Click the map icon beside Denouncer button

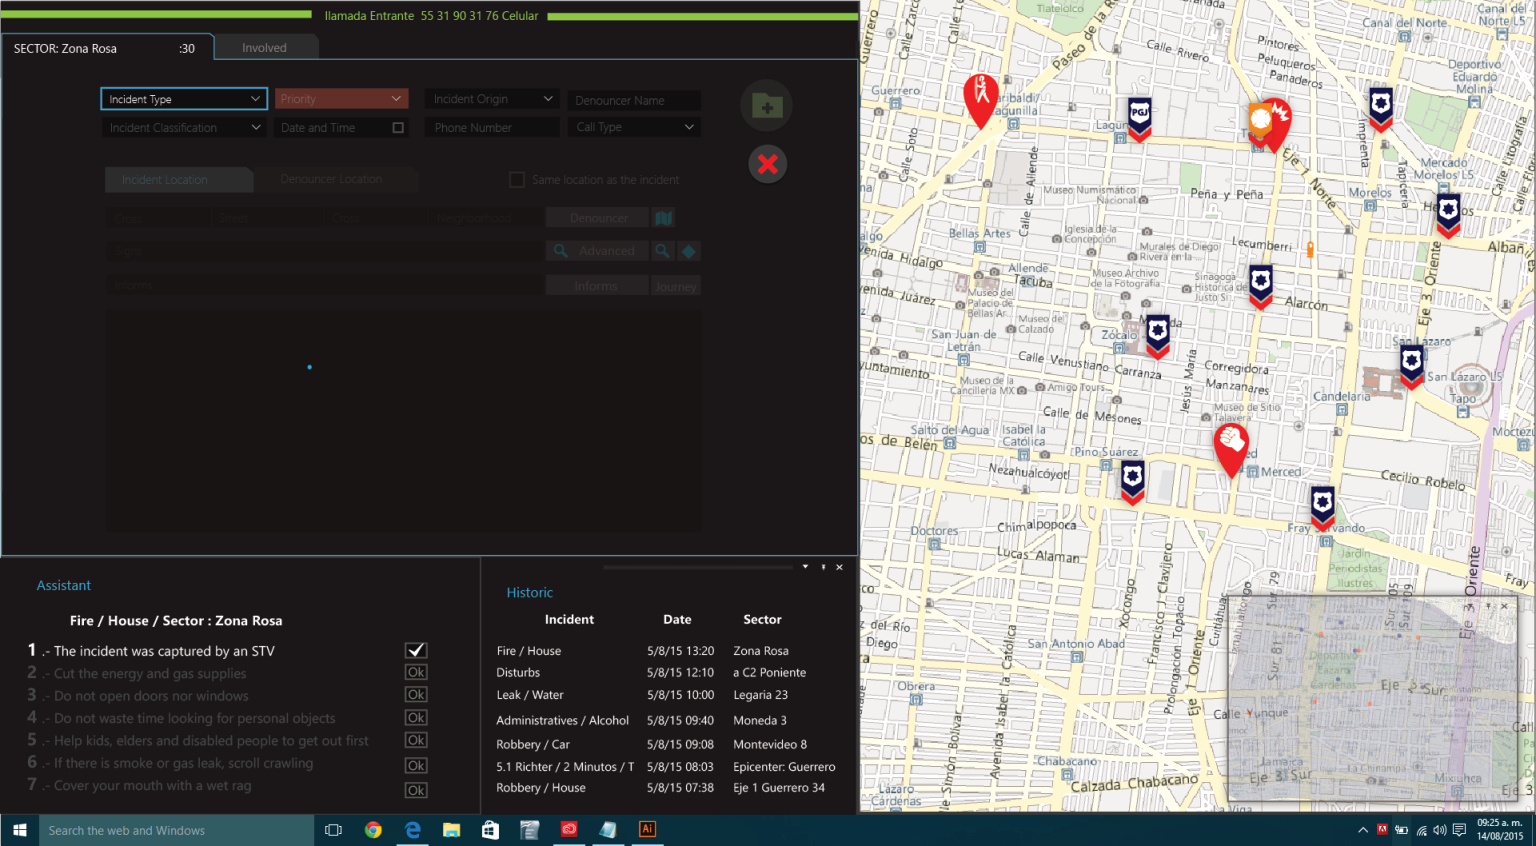pos(663,218)
